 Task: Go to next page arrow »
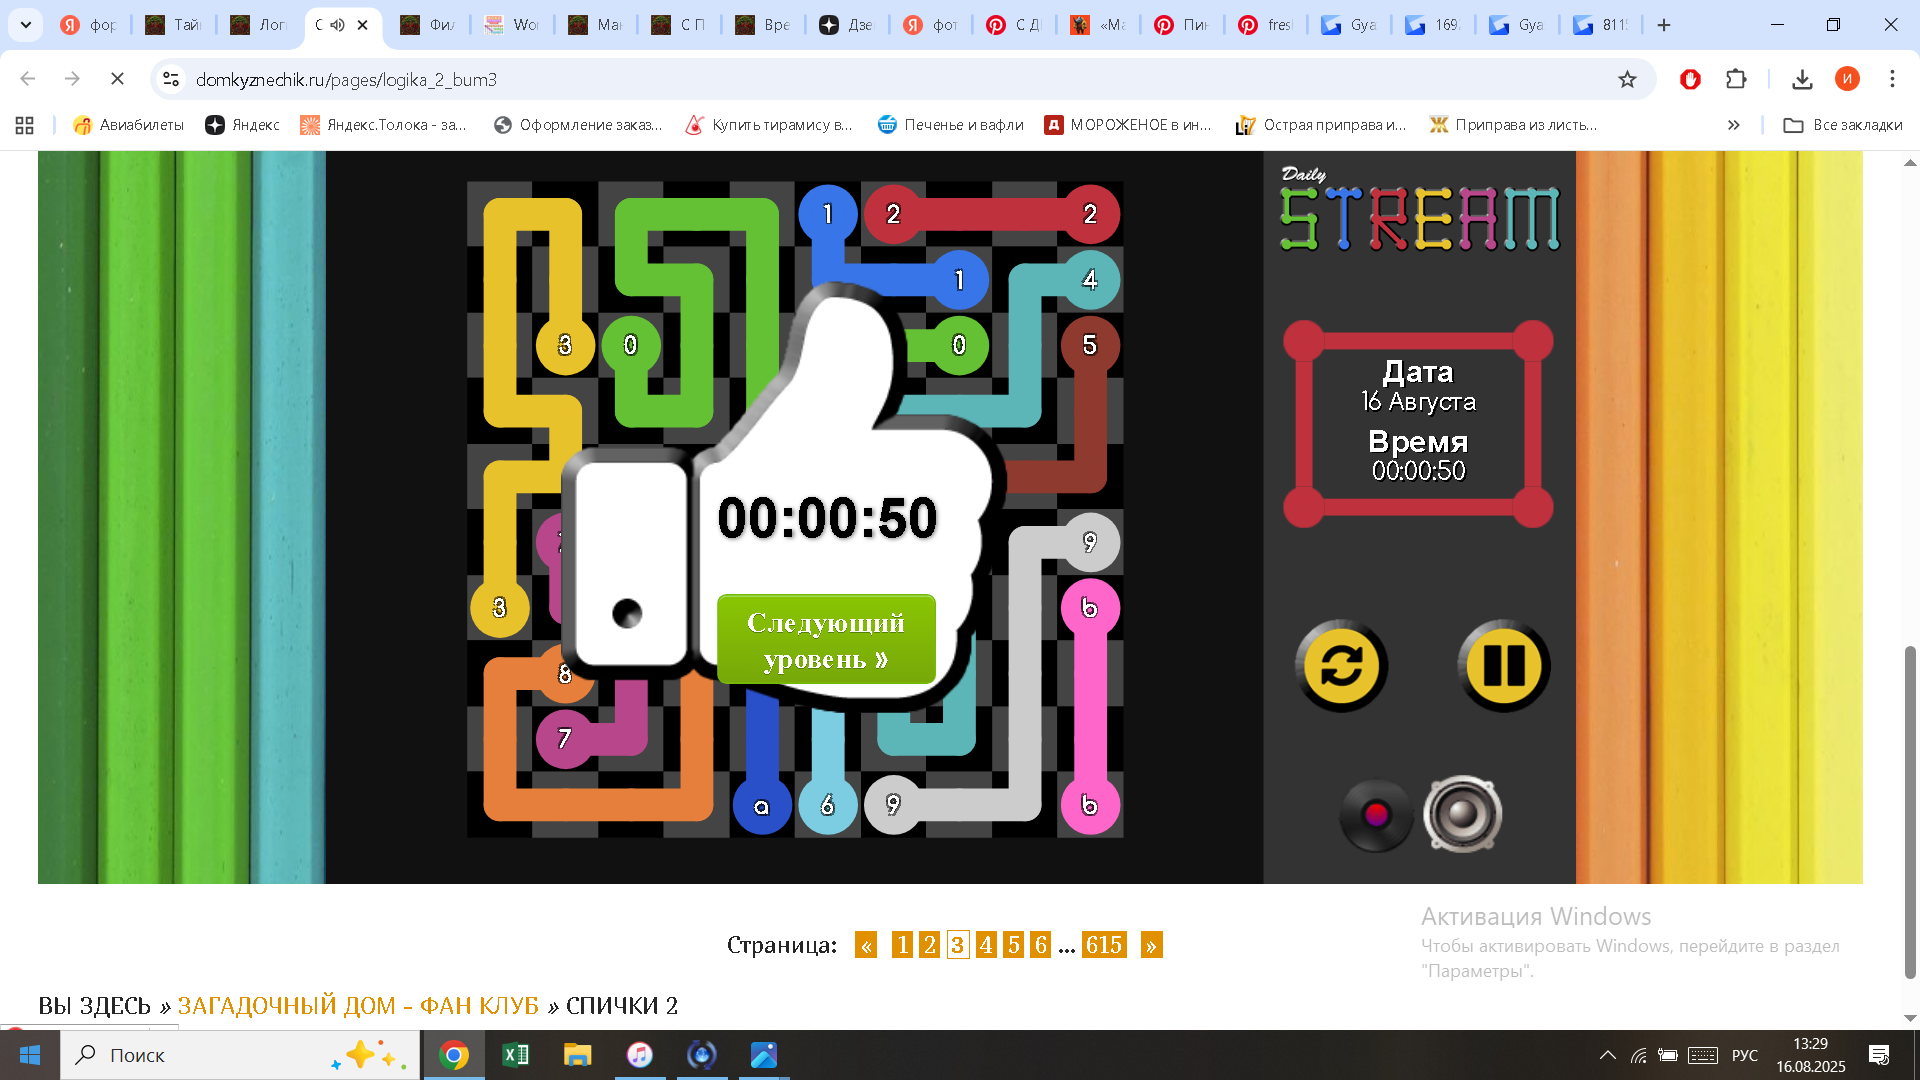[1152, 945]
